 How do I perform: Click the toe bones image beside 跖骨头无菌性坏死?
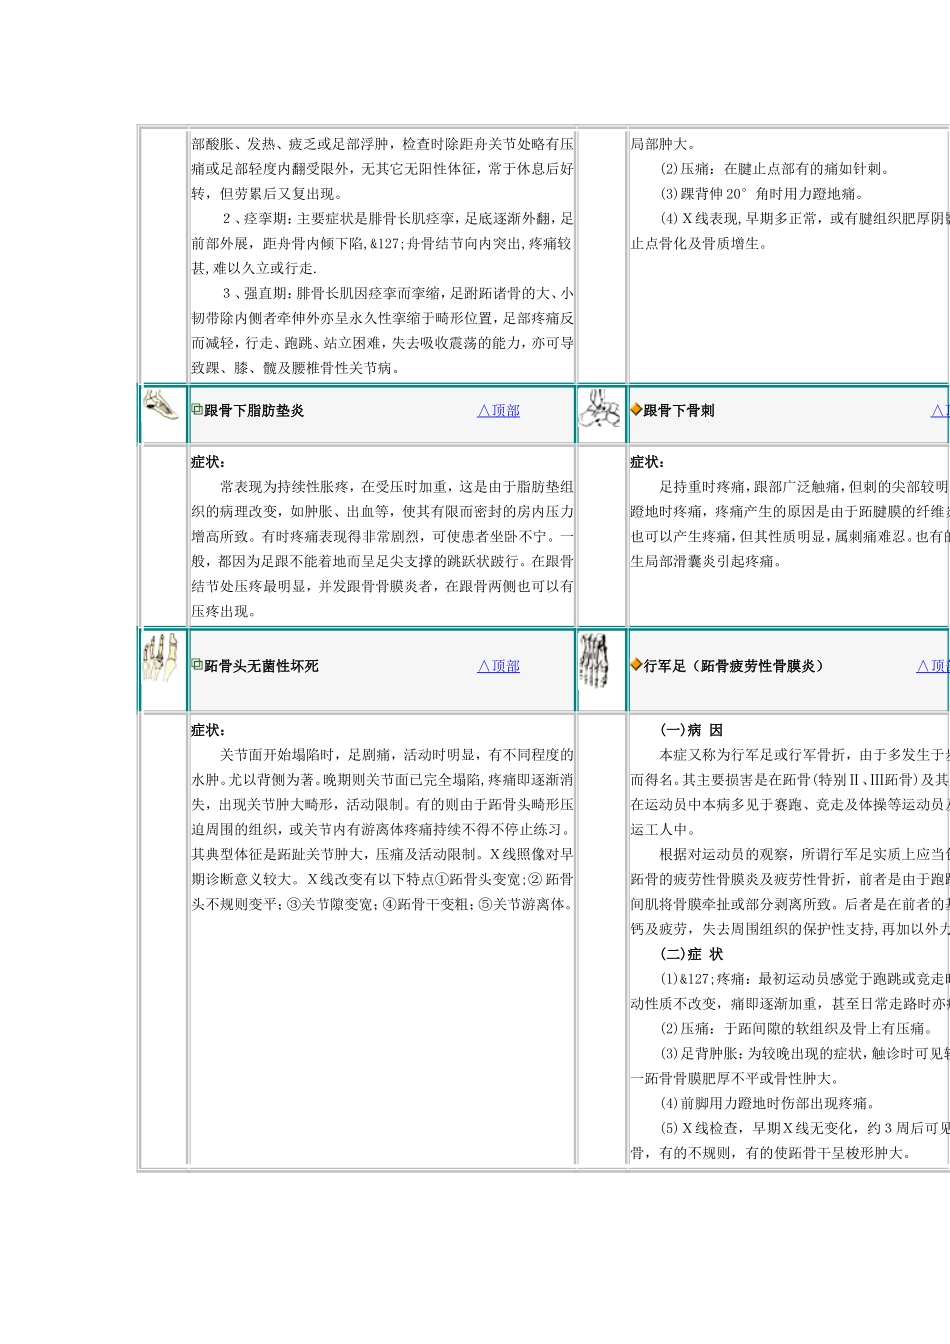coord(161,657)
